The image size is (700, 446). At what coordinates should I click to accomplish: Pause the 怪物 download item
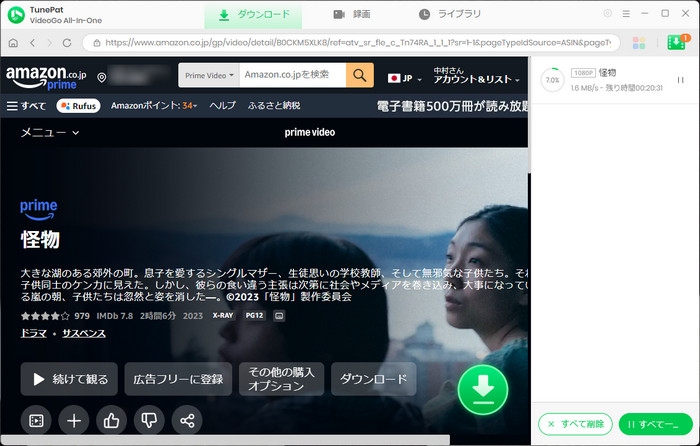pyautogui.click(x=680, y=80)
